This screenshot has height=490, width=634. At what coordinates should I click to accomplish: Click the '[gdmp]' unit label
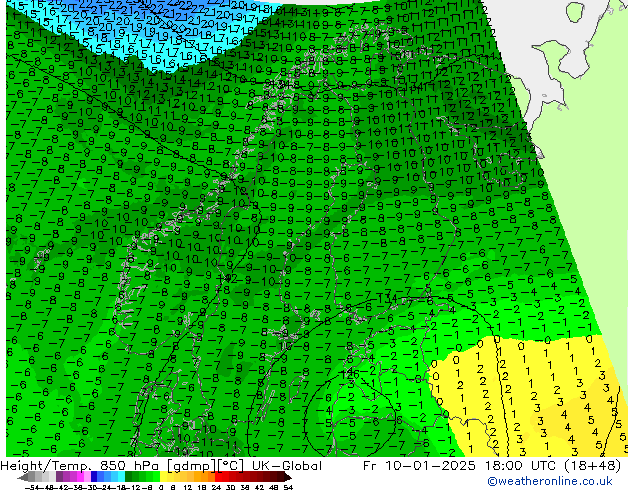point(192,466)
